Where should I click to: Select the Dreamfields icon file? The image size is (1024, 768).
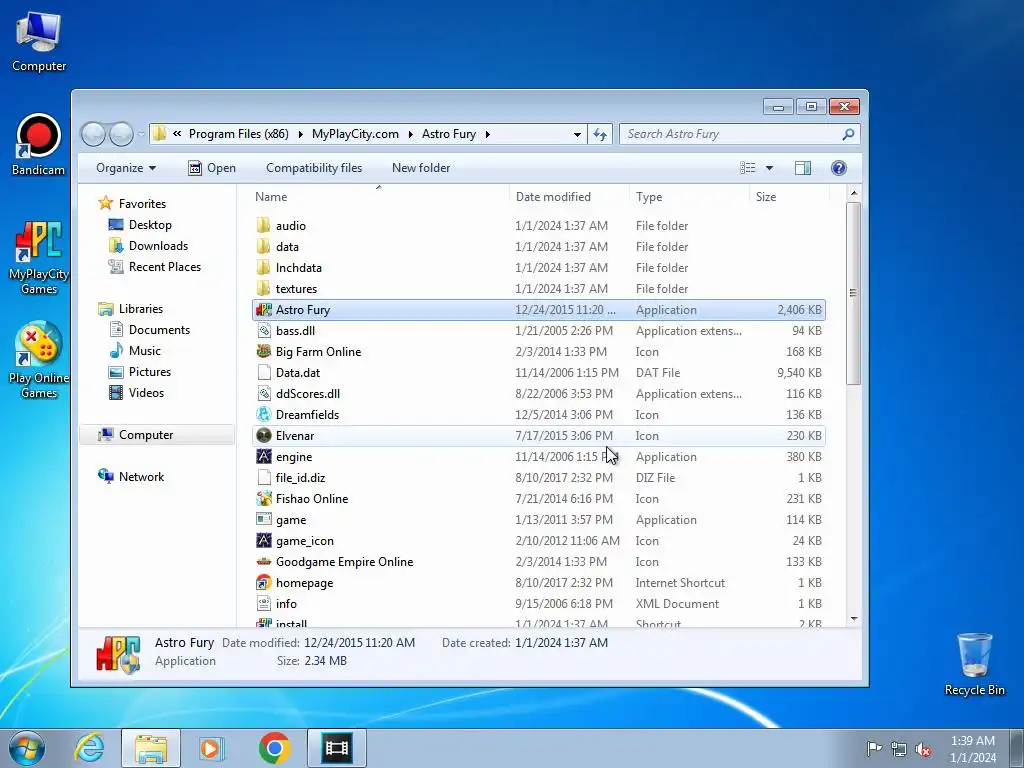point(264,415)
